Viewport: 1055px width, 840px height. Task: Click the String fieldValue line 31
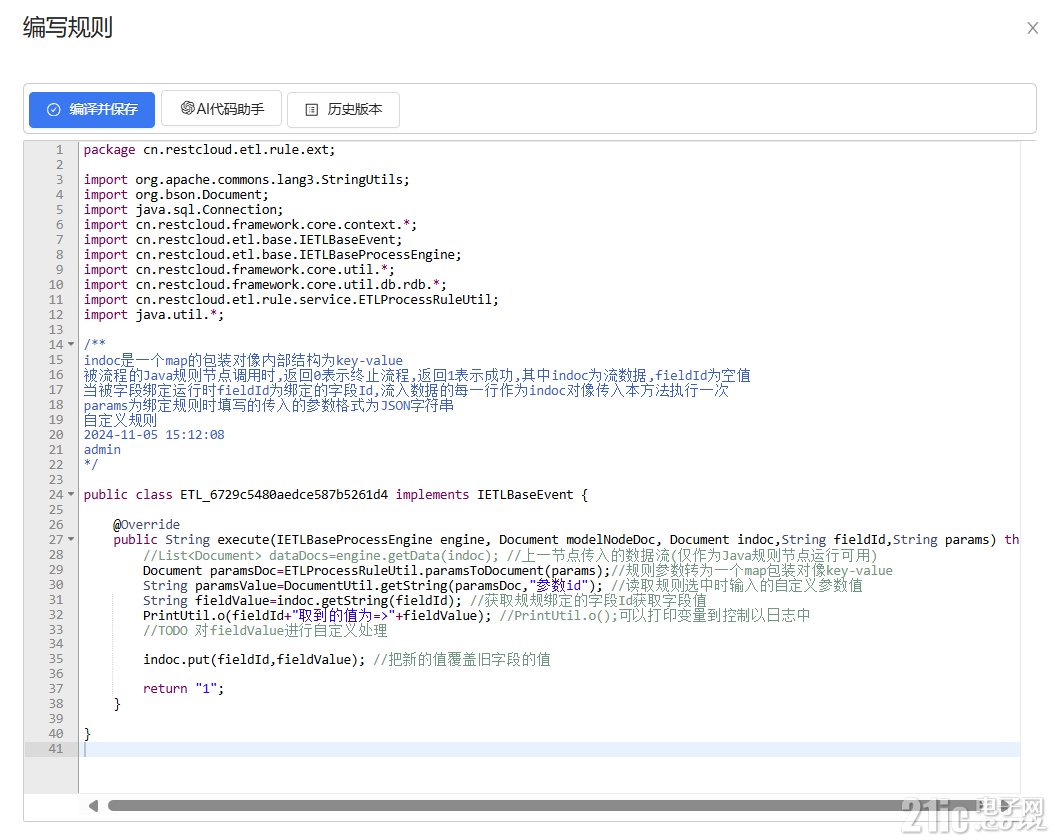[x=302, y=600]
